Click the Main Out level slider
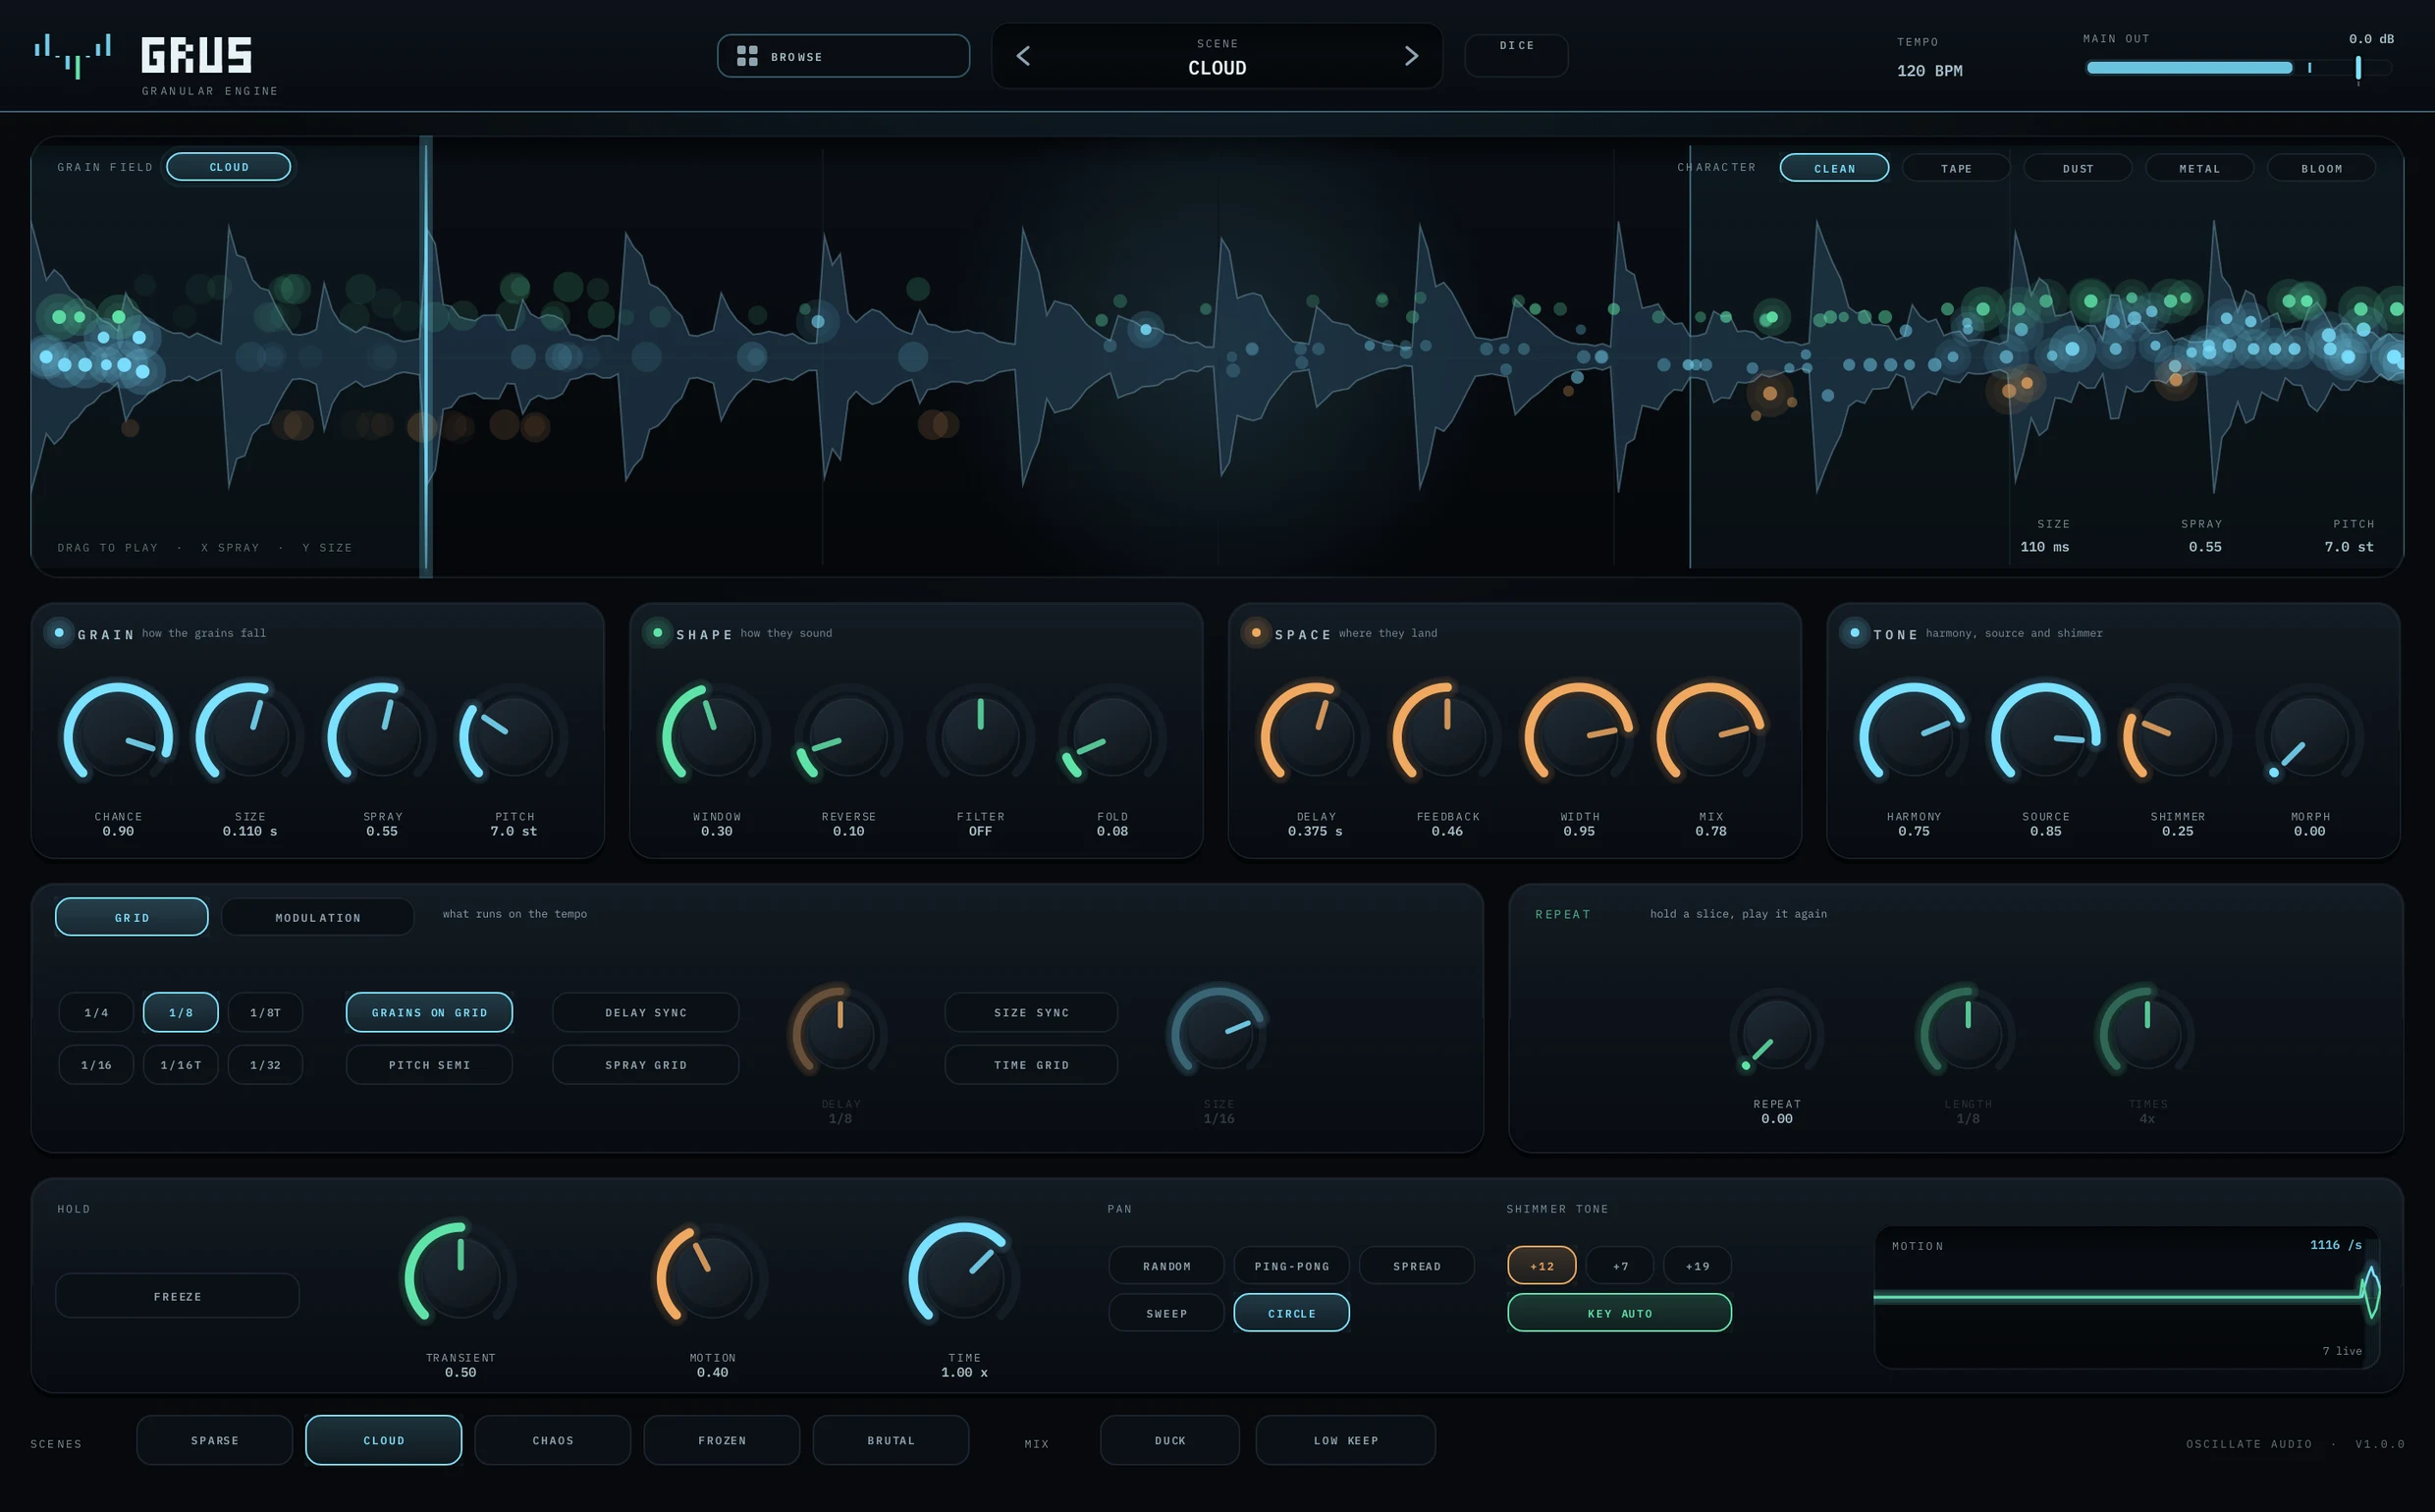This screenshot has height=1512, width=2435. [2238, 68]
